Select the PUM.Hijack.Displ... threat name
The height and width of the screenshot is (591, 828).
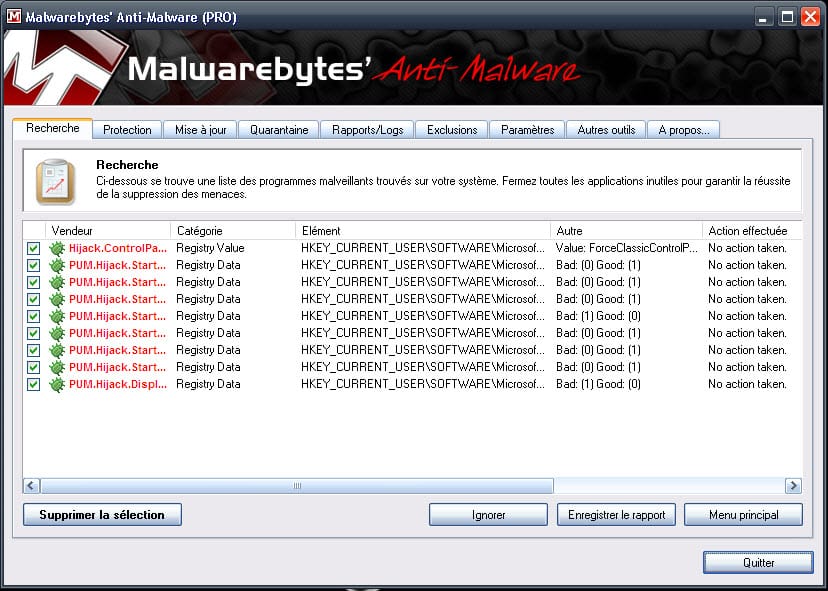118,384
